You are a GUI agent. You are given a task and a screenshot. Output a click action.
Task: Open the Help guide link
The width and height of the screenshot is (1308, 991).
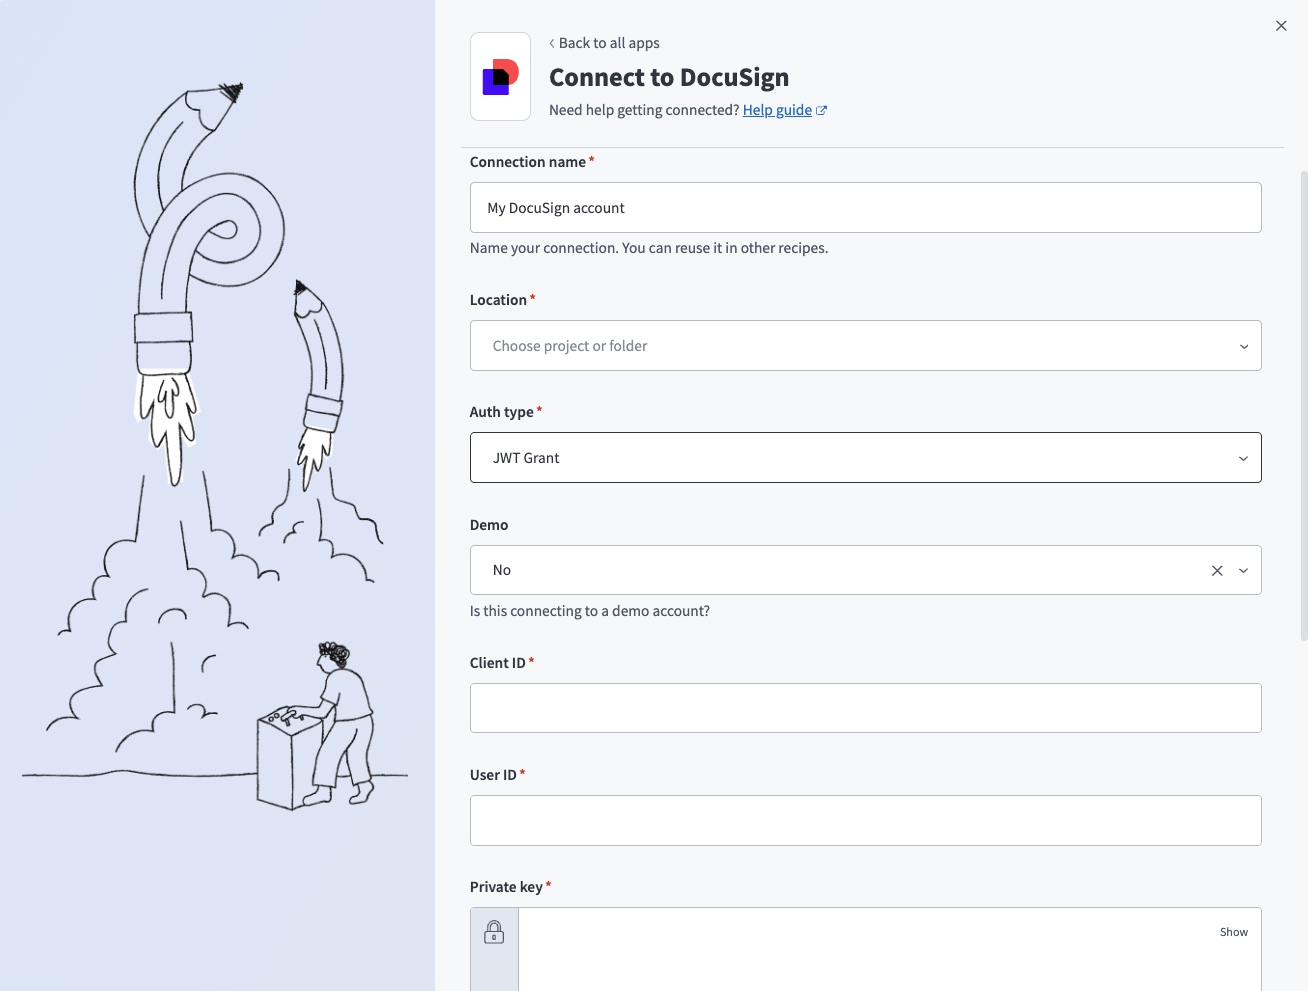[x=777, y=110]
